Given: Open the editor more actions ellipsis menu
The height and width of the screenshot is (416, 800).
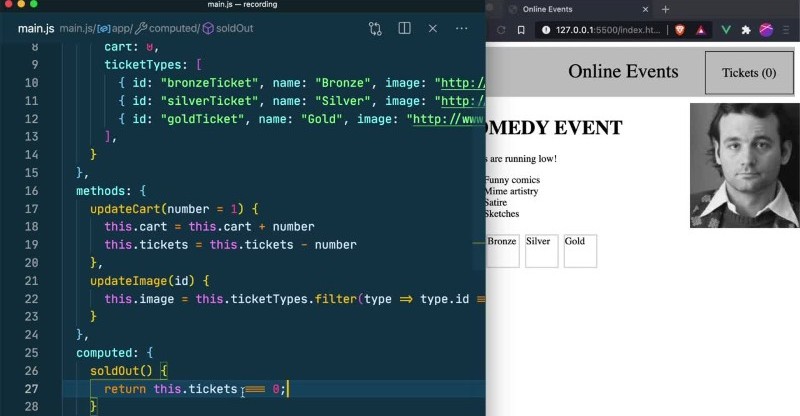Looking at the screenshot, I should 461,28.
